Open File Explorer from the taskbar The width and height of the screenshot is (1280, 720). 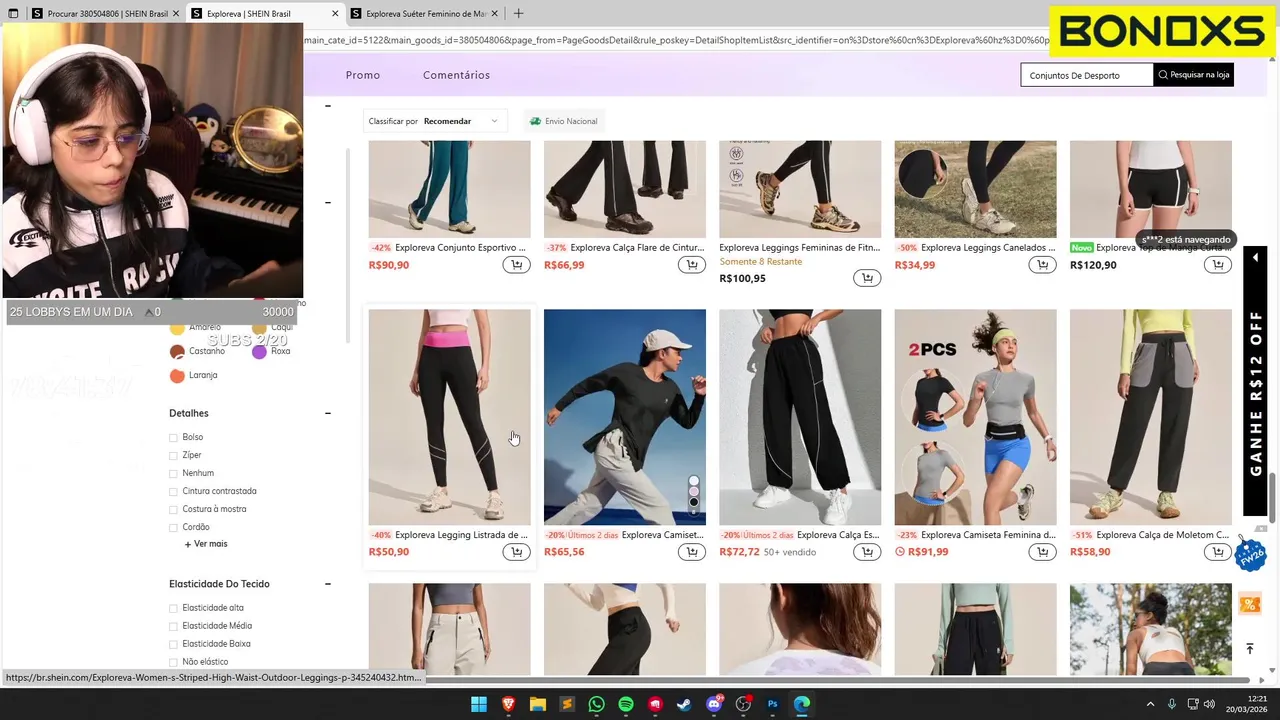pyautogui.click(x=537, y=704)
